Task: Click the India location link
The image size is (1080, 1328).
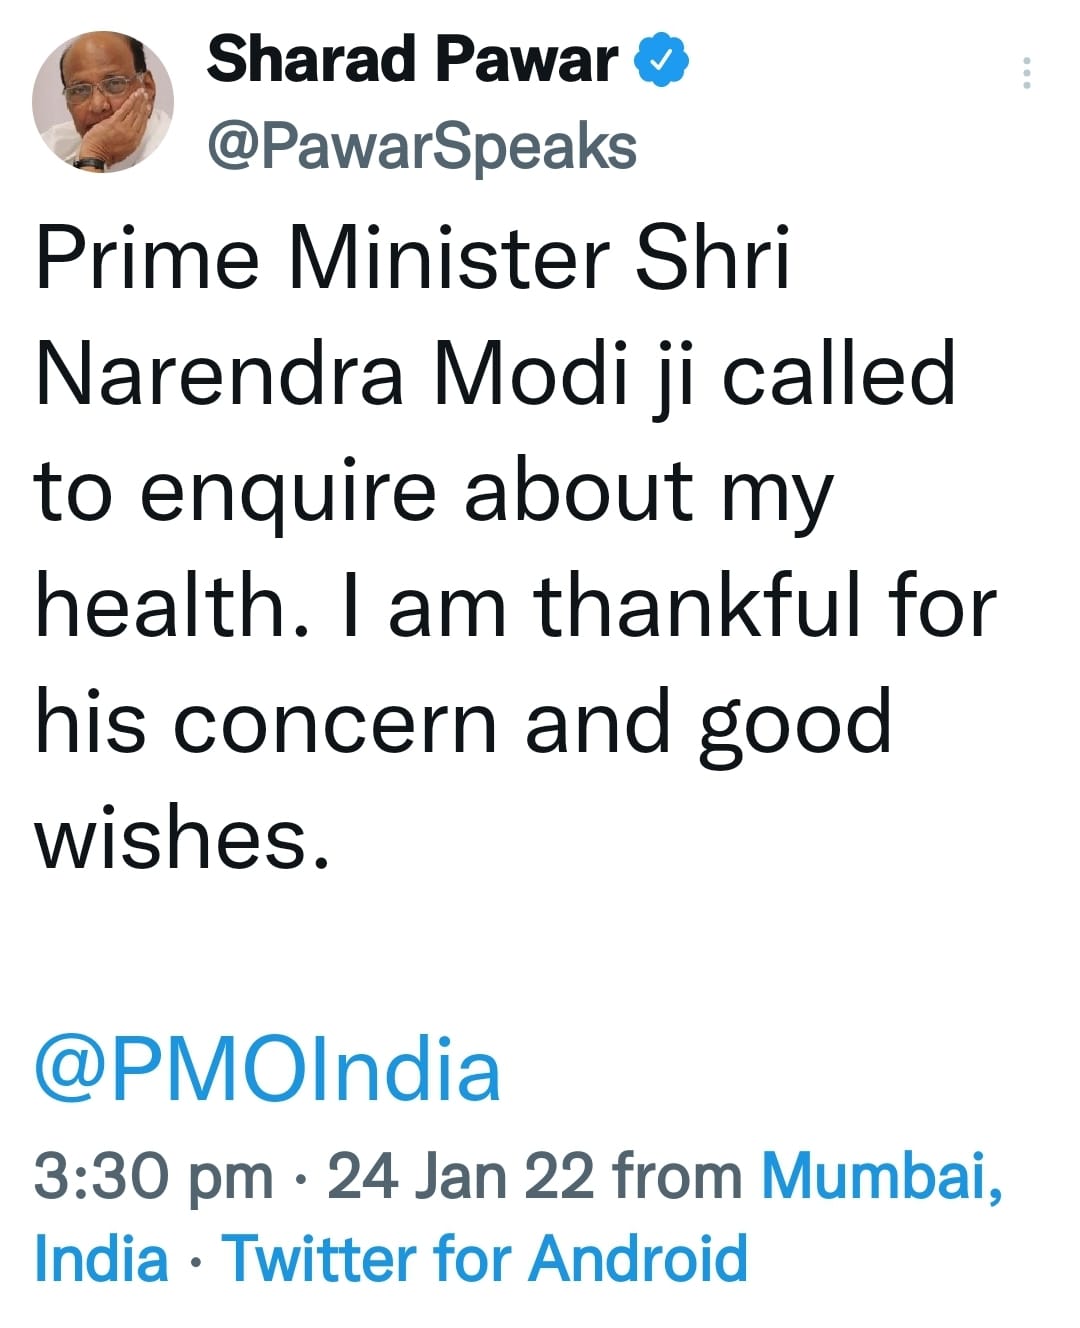Action: (x=102, y=1258)
